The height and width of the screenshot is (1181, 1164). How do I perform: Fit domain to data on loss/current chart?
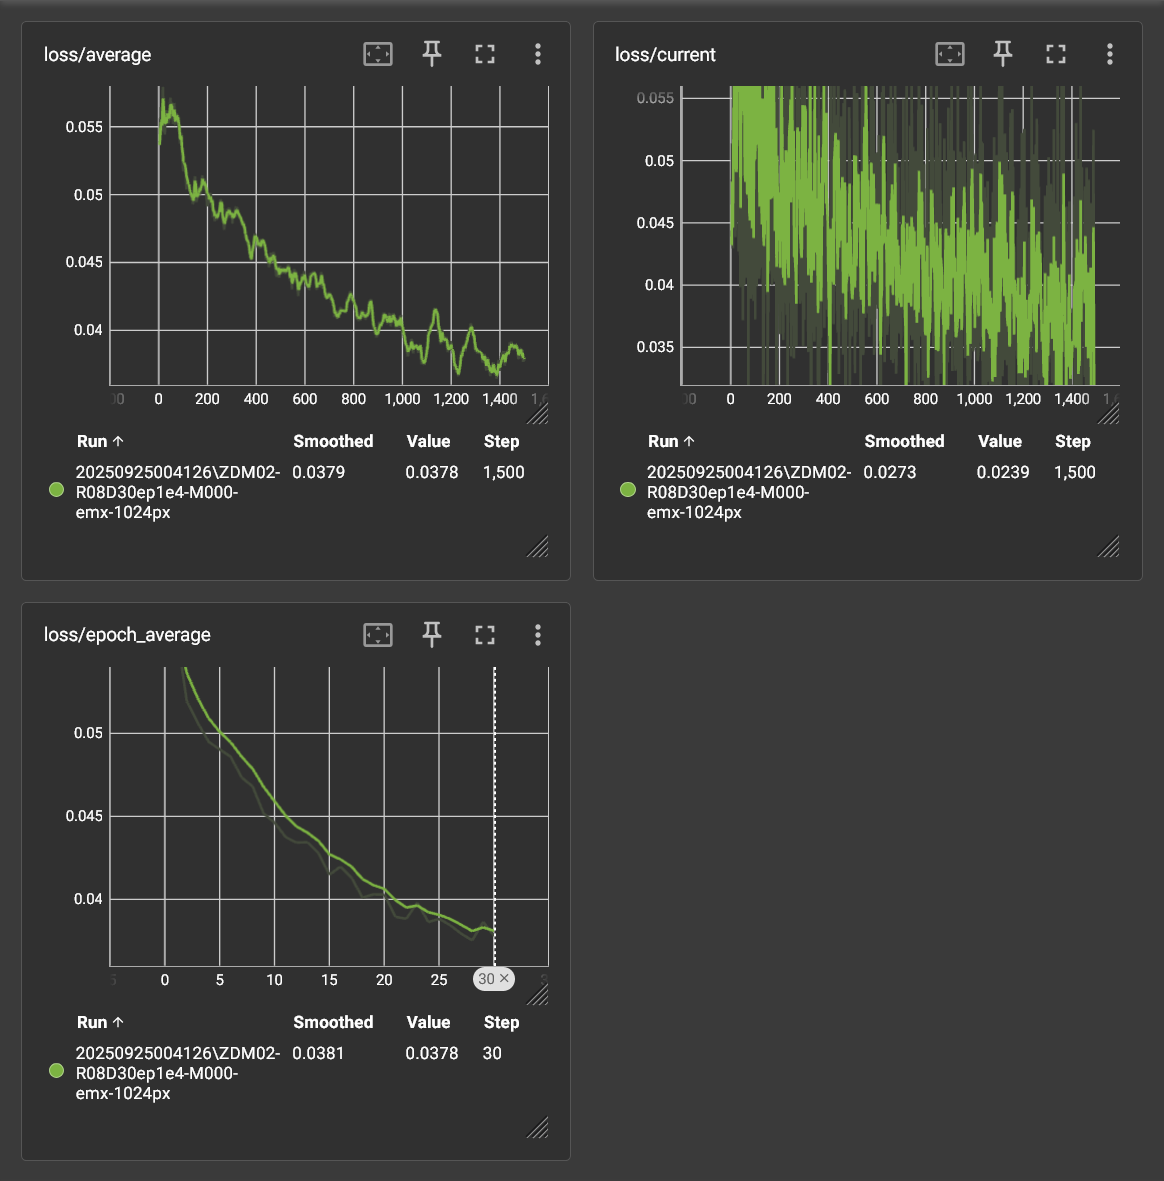[x=950, y=54]
